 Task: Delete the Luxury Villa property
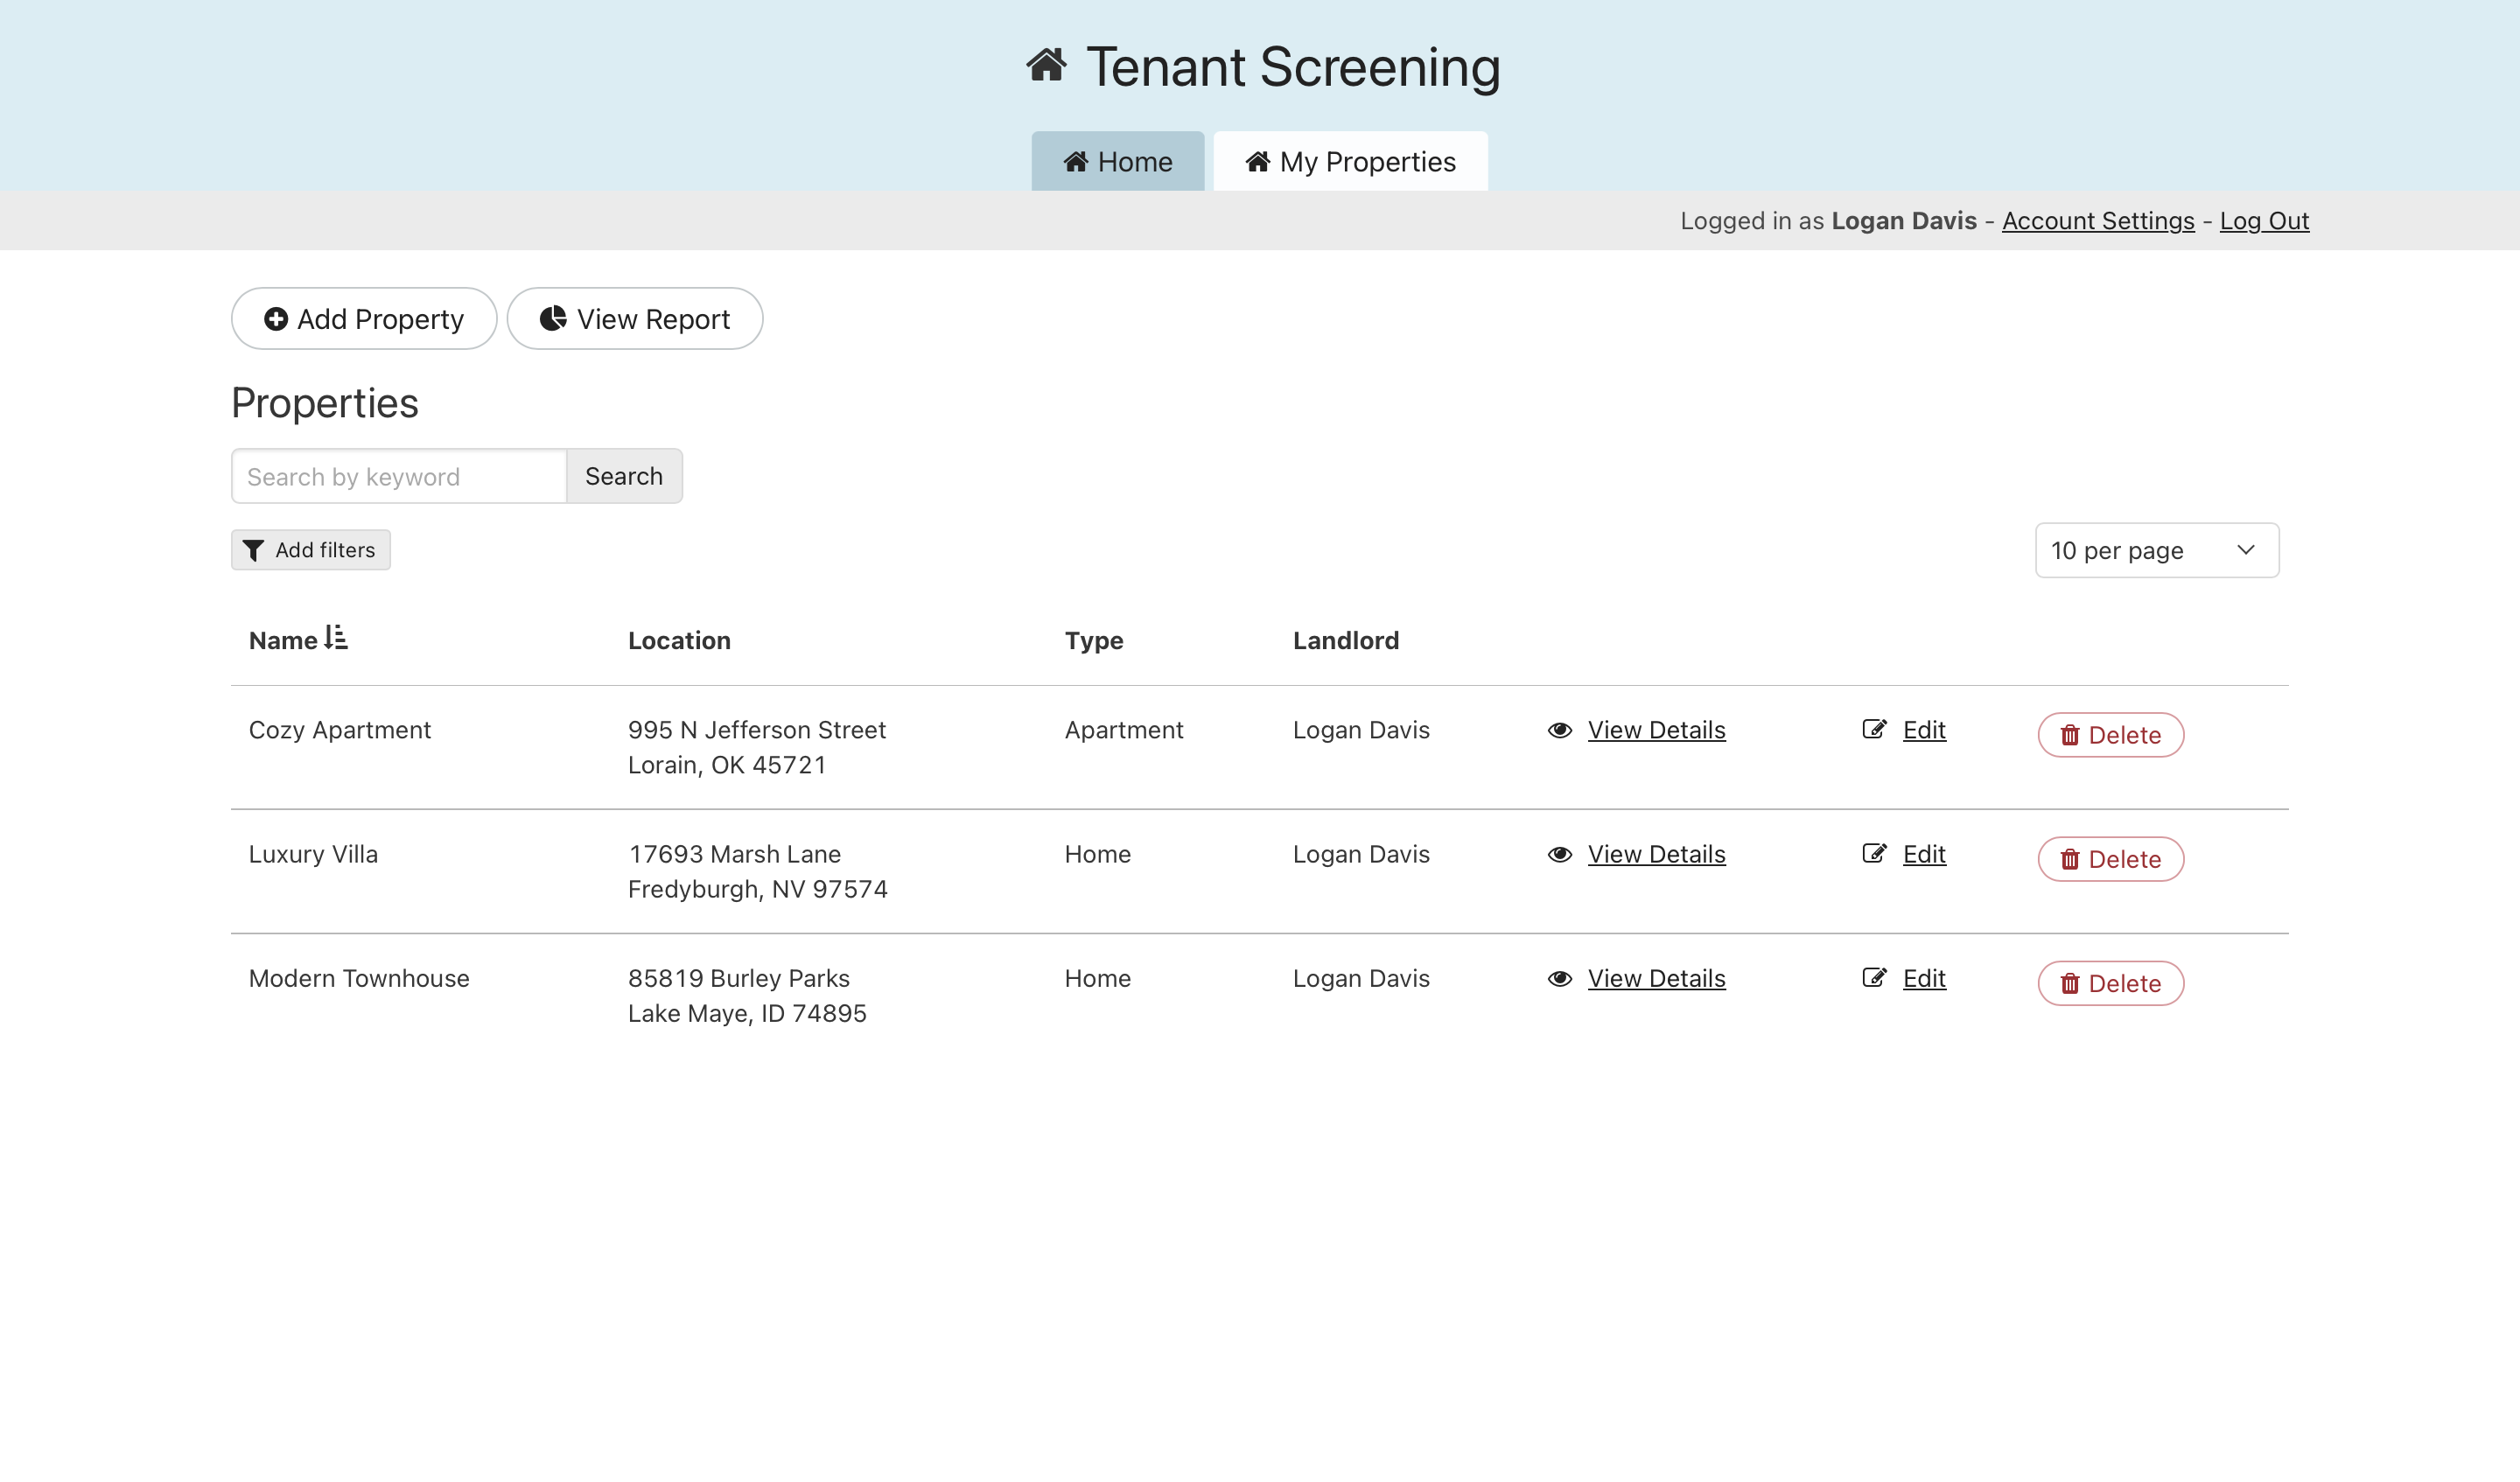tap(2110, 860)
